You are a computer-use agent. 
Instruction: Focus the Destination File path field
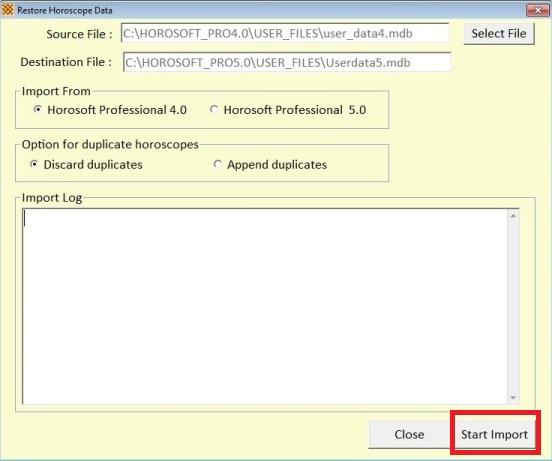287,62
